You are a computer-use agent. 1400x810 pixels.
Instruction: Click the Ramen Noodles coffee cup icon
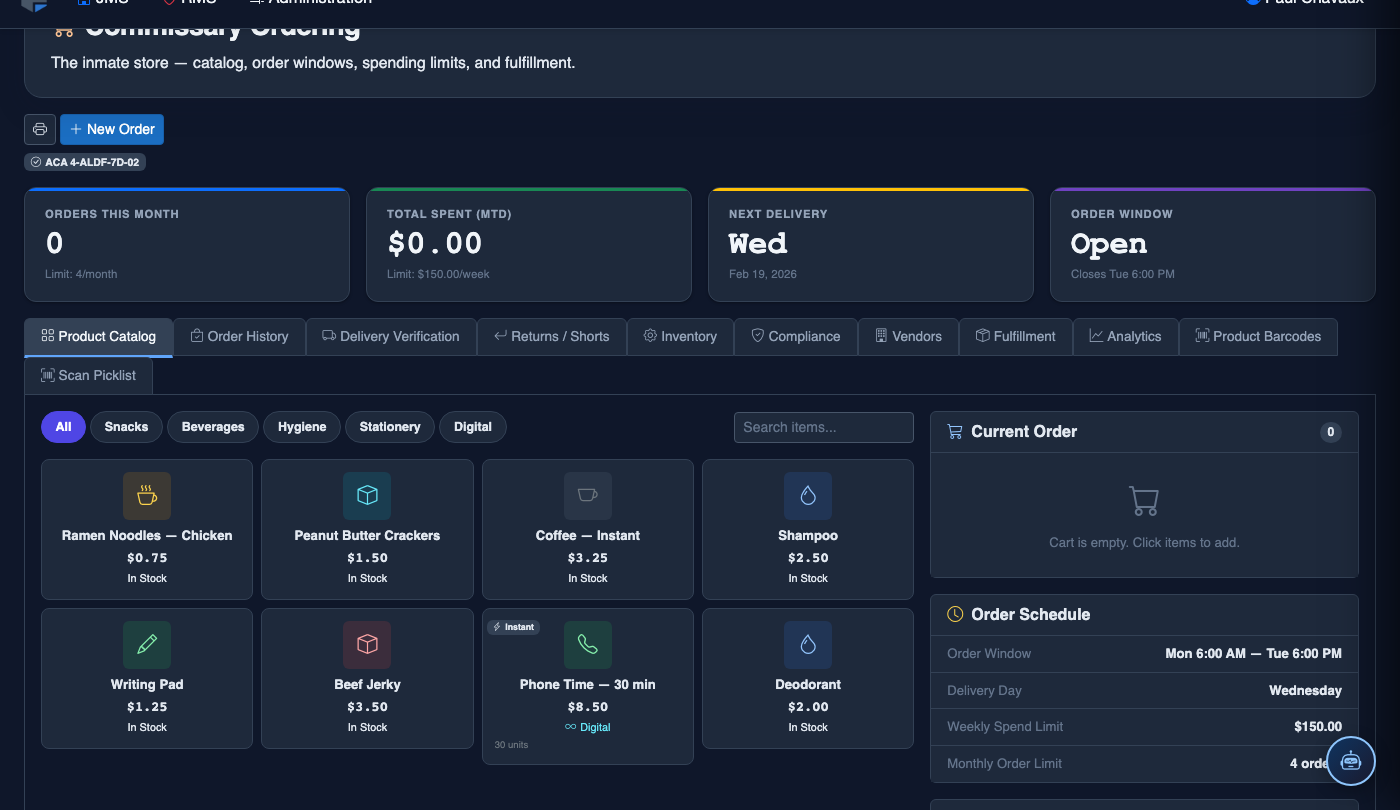tap(147, 496)
